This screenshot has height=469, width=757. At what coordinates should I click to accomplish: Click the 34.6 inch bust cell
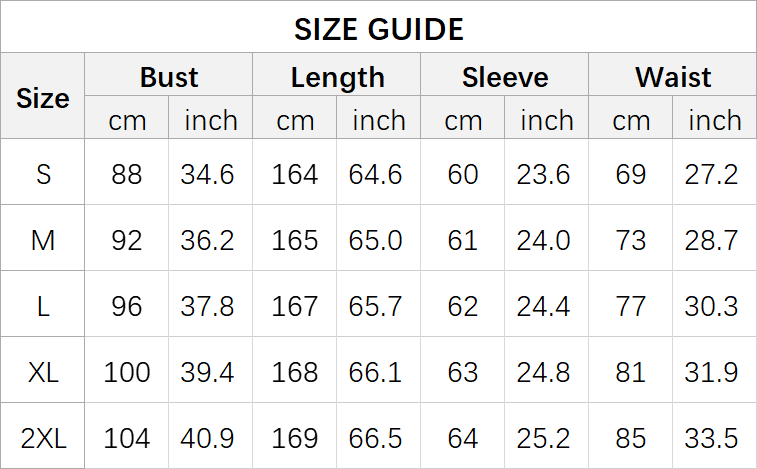pos(207,174)
